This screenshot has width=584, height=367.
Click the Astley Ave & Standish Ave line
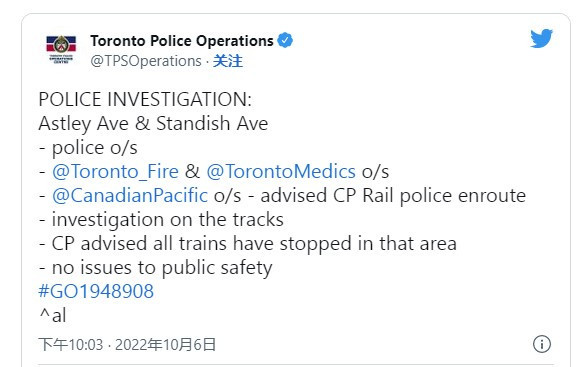153,124
